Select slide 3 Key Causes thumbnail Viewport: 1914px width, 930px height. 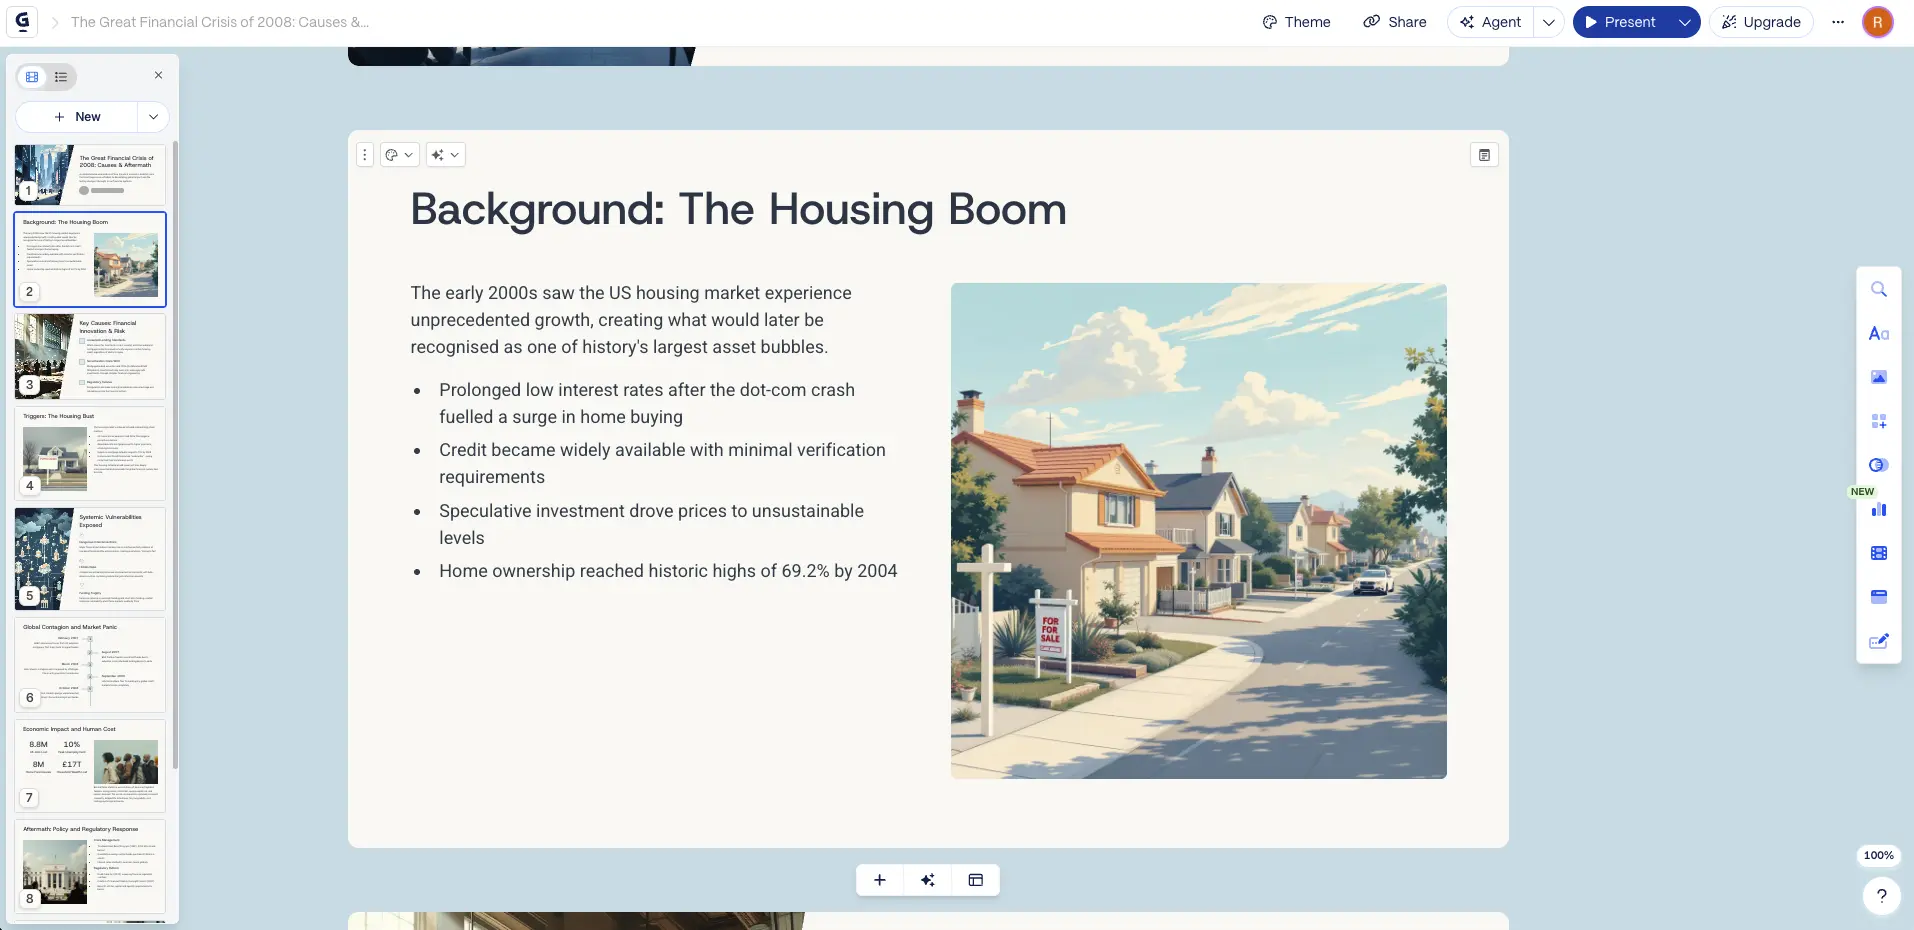pyautogui.click(x=90, y=356)
